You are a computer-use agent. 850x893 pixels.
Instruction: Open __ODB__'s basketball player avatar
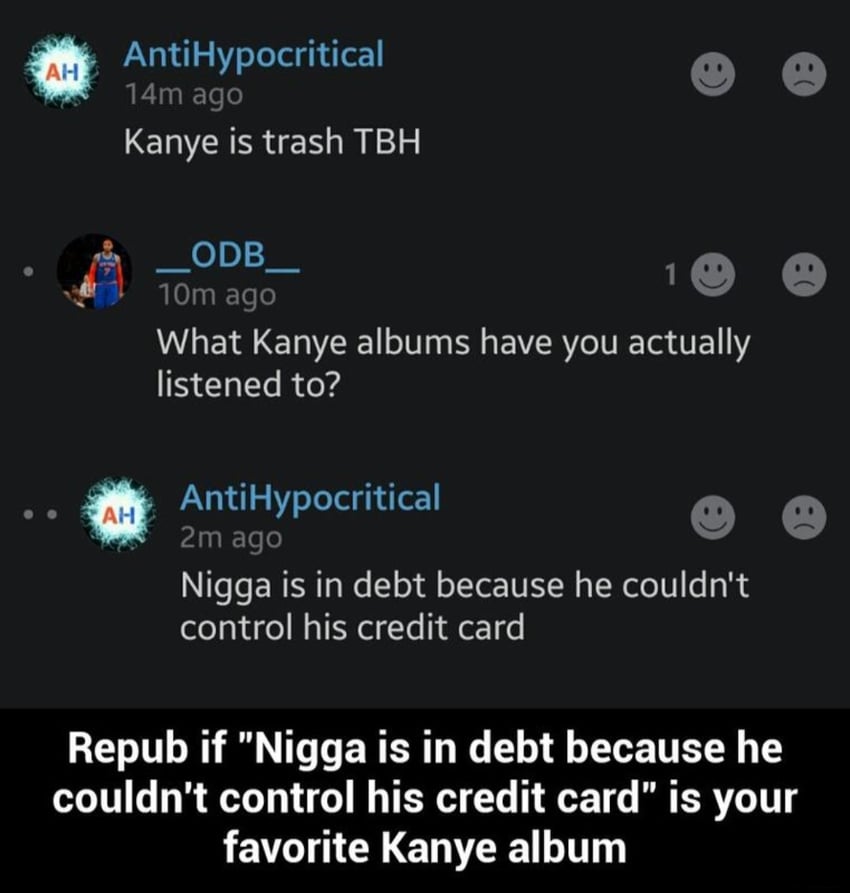coord(95,272)
